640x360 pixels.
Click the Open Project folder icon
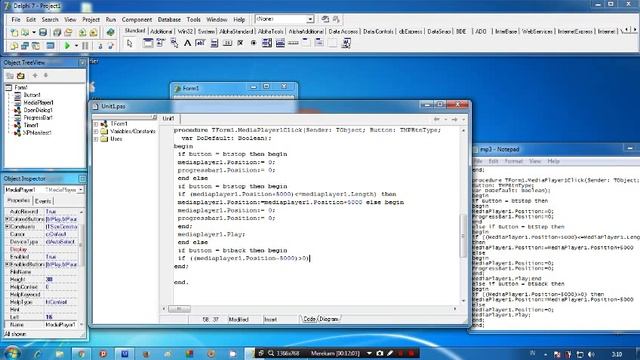click(x=68, y=32)
